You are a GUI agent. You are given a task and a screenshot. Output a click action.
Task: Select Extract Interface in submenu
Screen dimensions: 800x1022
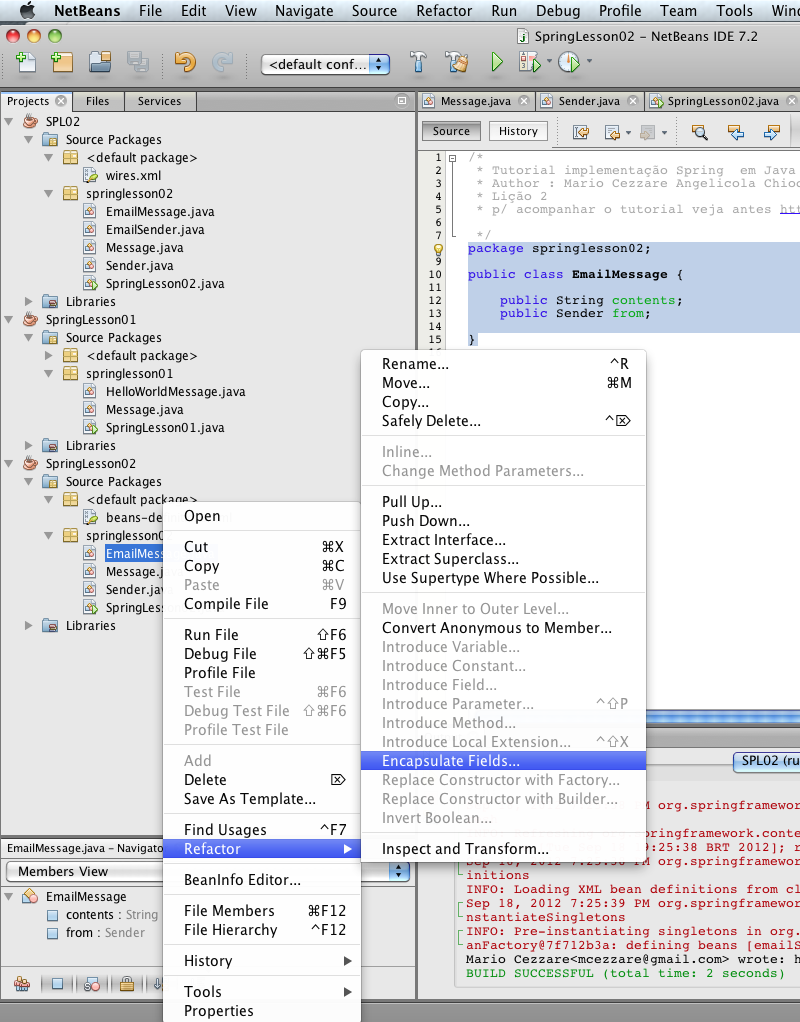(x=503, y=540)
